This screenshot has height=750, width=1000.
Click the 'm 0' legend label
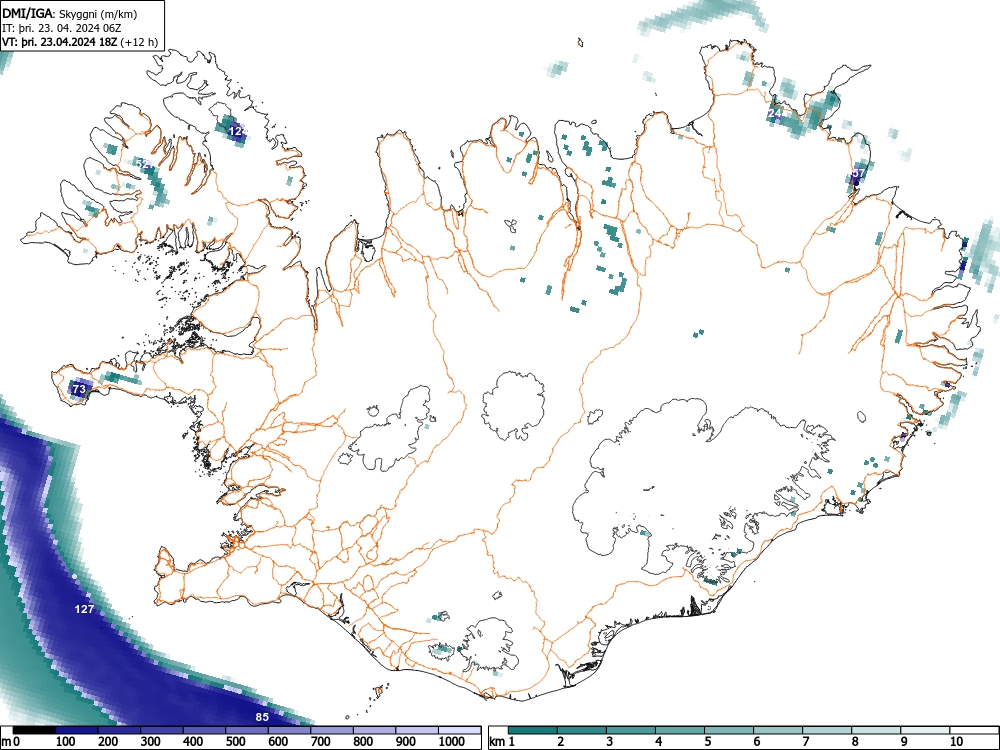coord(11,742)
